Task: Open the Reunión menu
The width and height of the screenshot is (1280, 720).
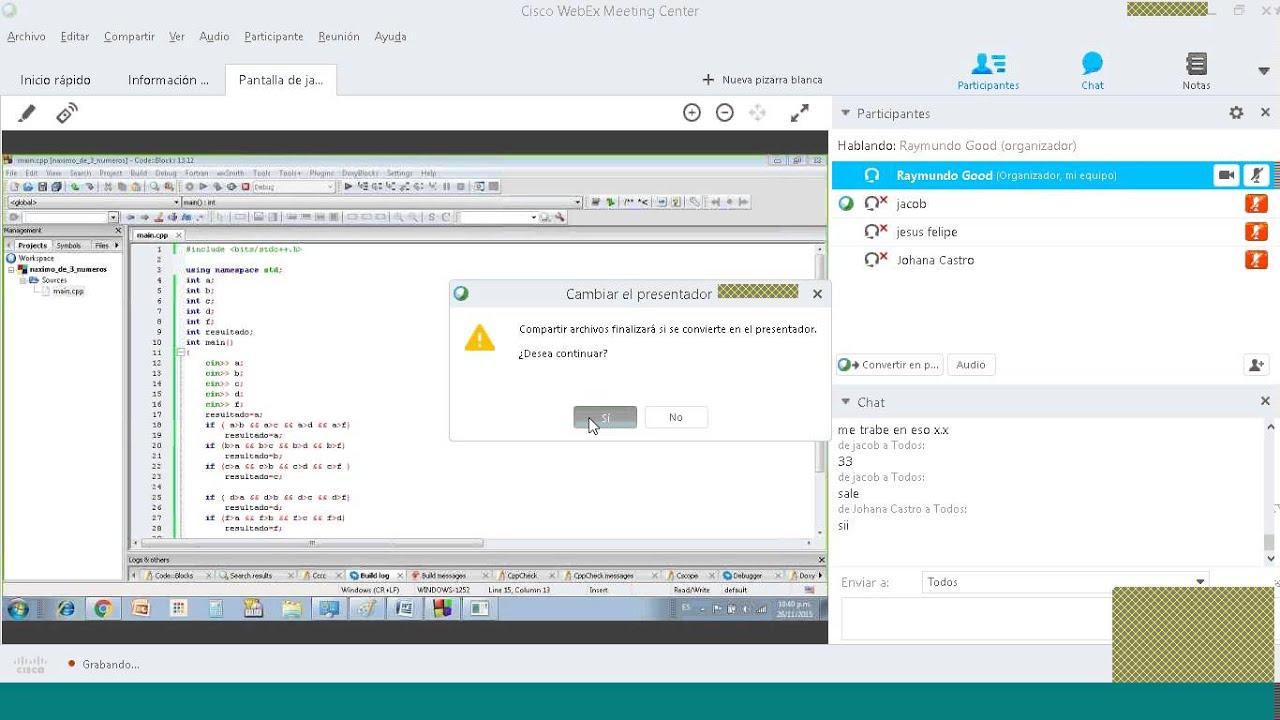Action: (338, 37)
